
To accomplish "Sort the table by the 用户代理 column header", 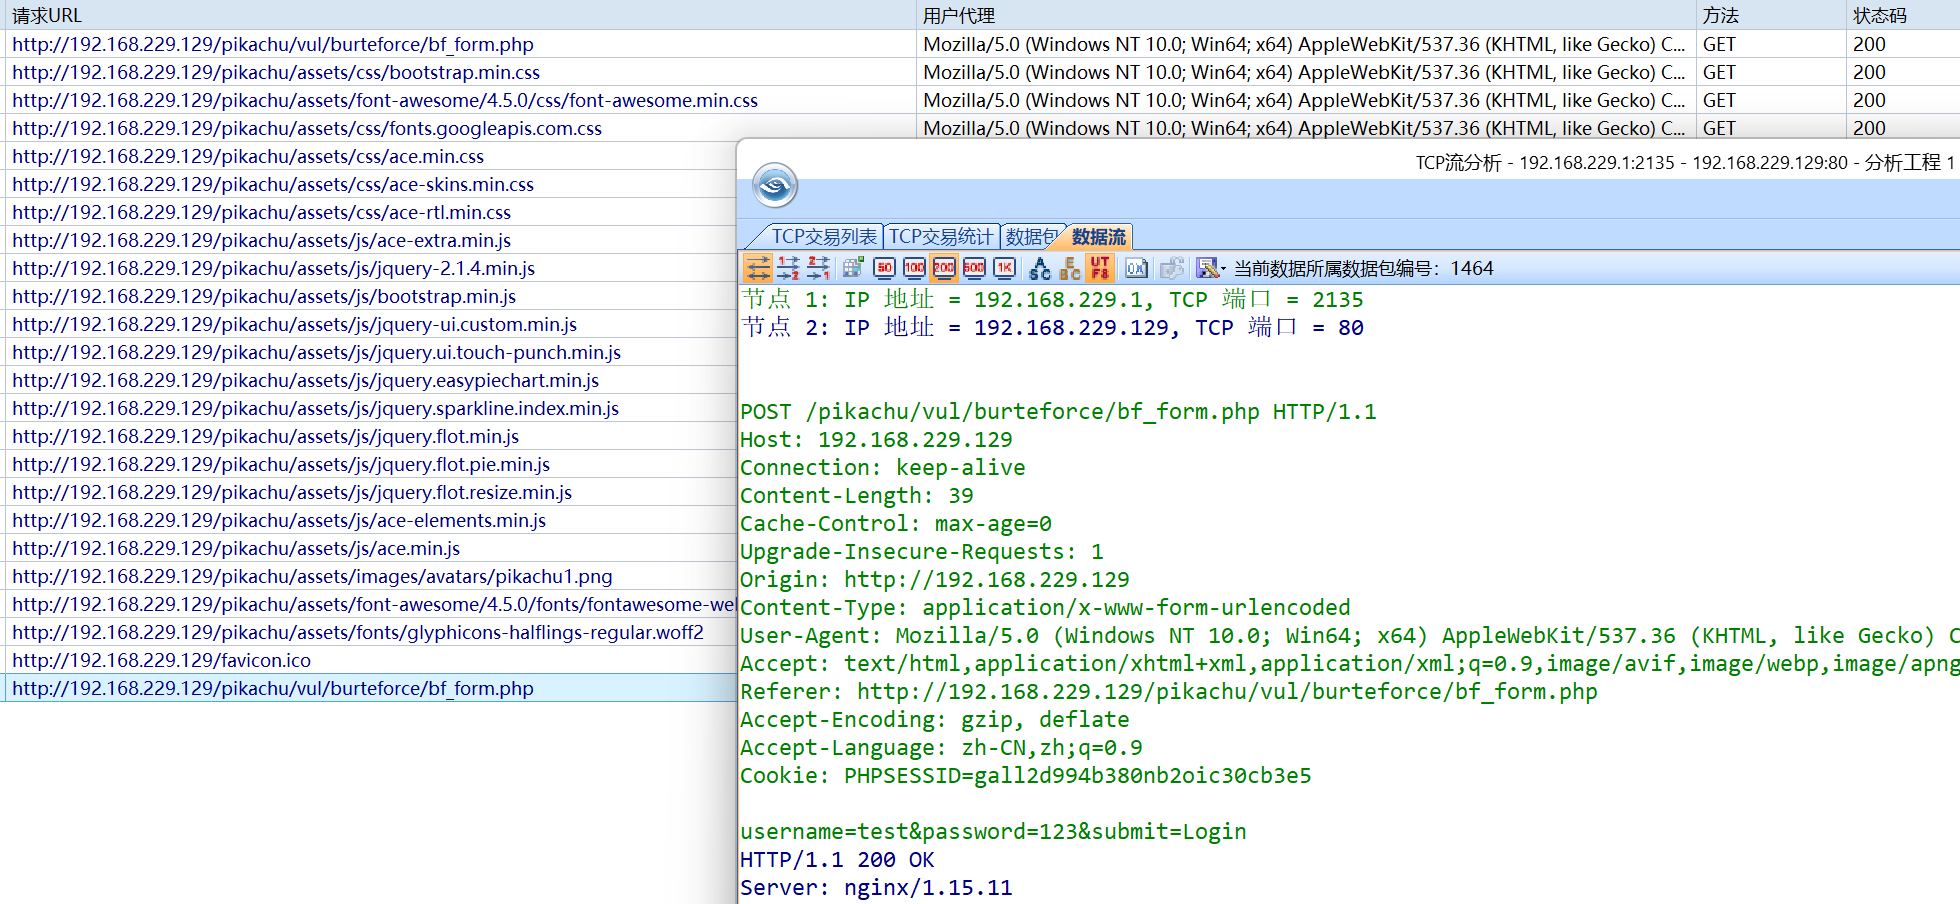I will point(1305,15).
